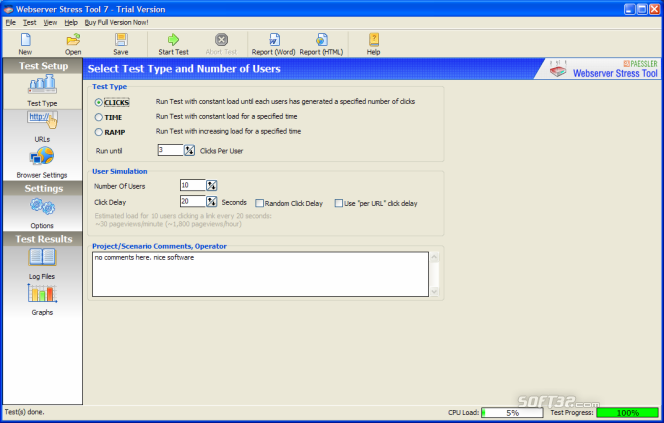This screenshot has height=423, width=664.
Task: Show Graphs in Test Results
Action: point(42,299)
